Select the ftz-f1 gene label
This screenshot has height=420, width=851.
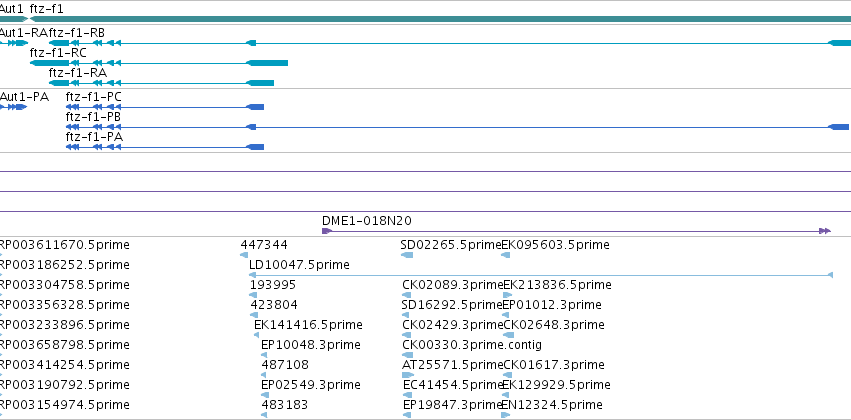tap(46, 9)
